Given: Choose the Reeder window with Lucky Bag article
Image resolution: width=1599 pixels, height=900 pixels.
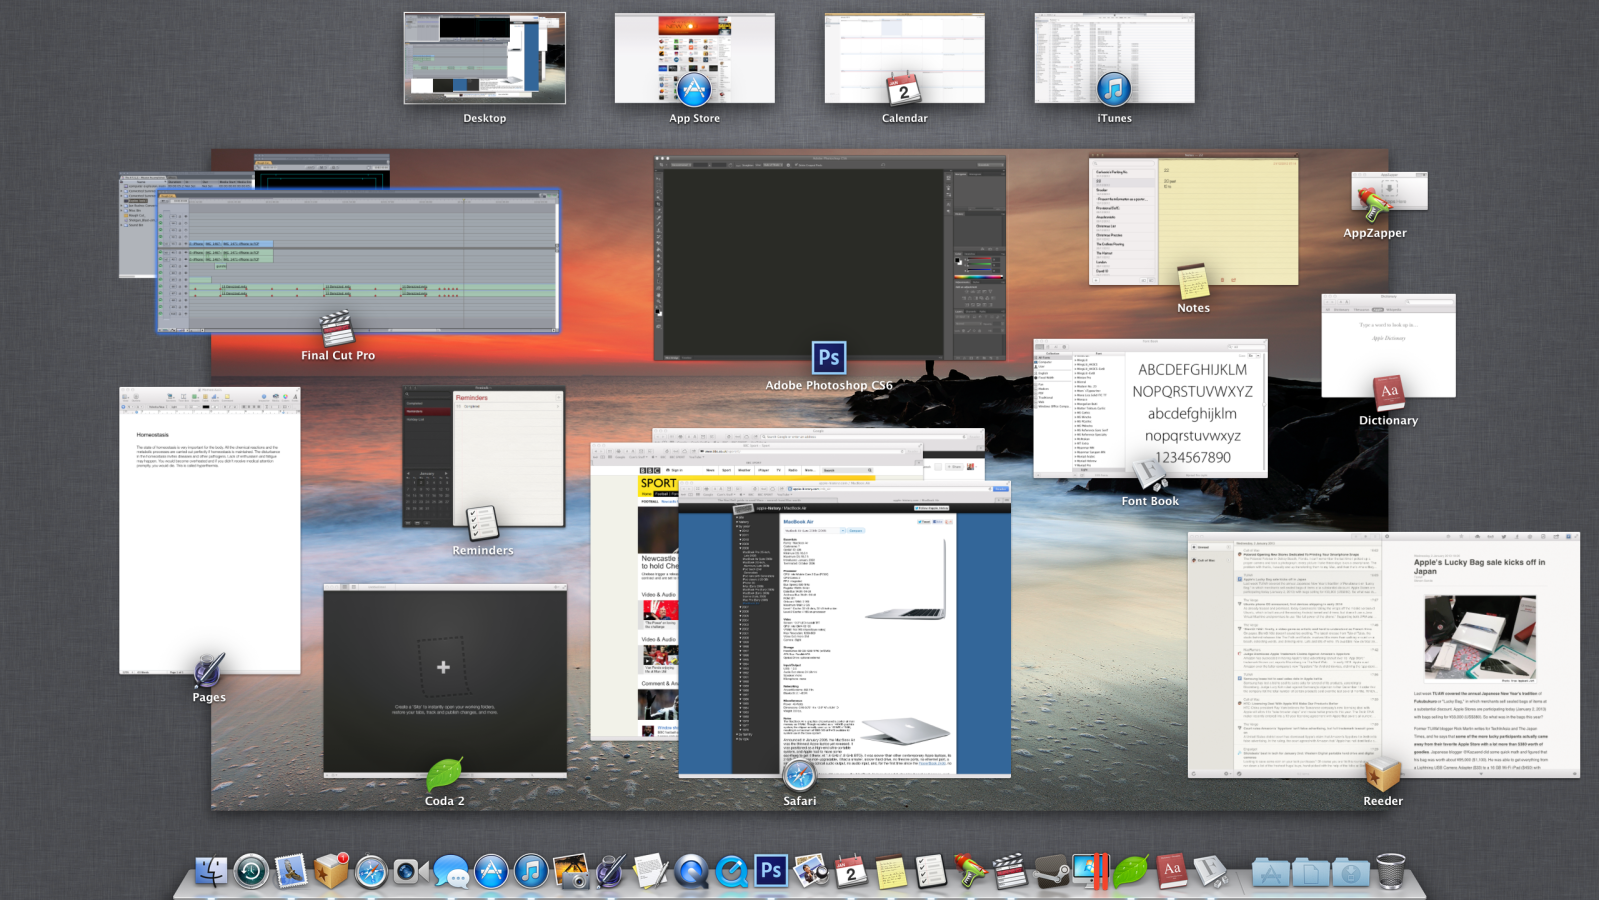Looking at the screenshot, I should 1383,655.
